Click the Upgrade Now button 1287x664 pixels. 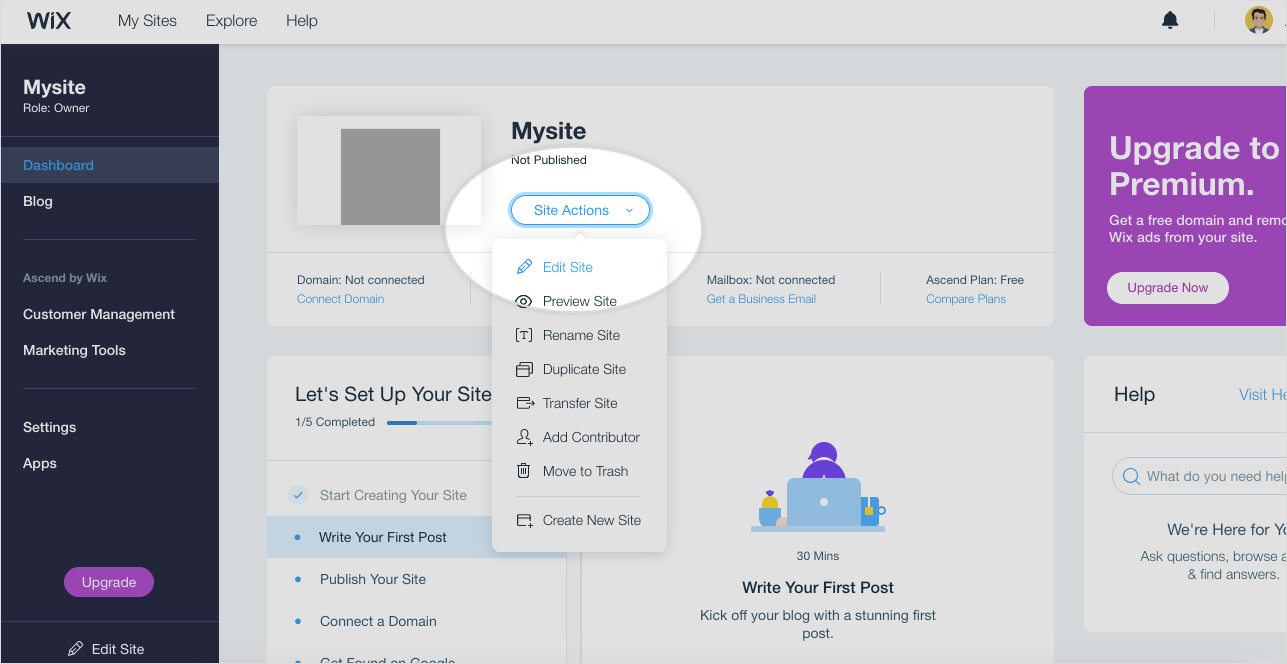[1167, 287]
